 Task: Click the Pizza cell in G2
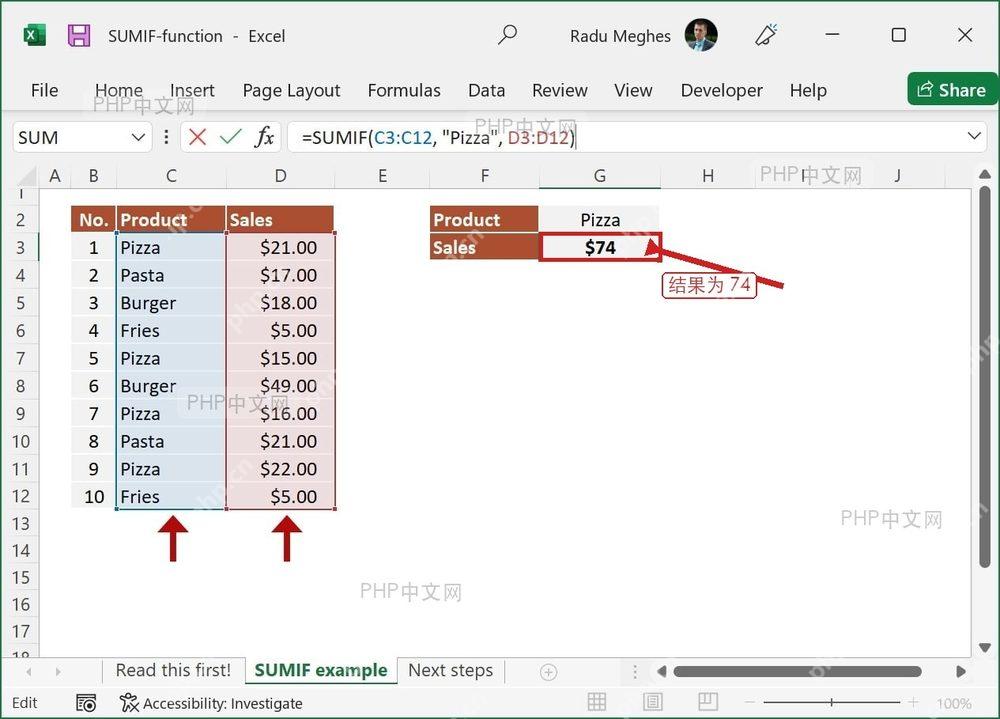pos(599,219)
